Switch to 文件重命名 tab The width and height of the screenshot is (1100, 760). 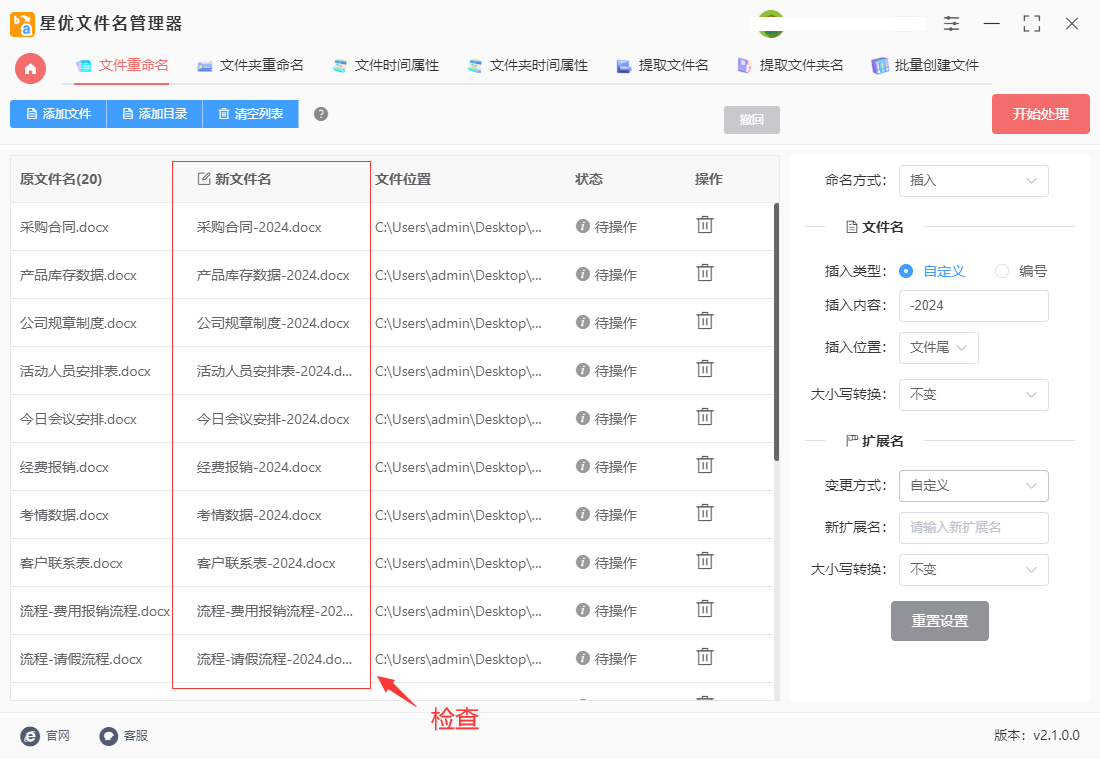click(x=123, y=66)
